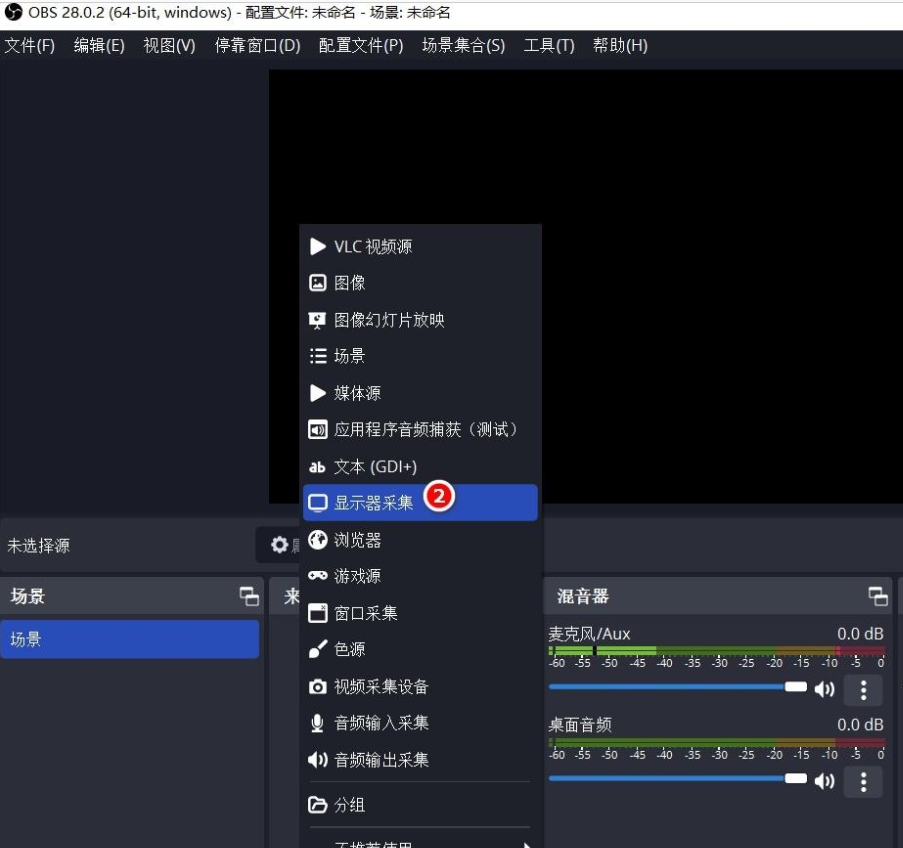Click the 麦克风/Aux level meter

(x=717, y=651)
